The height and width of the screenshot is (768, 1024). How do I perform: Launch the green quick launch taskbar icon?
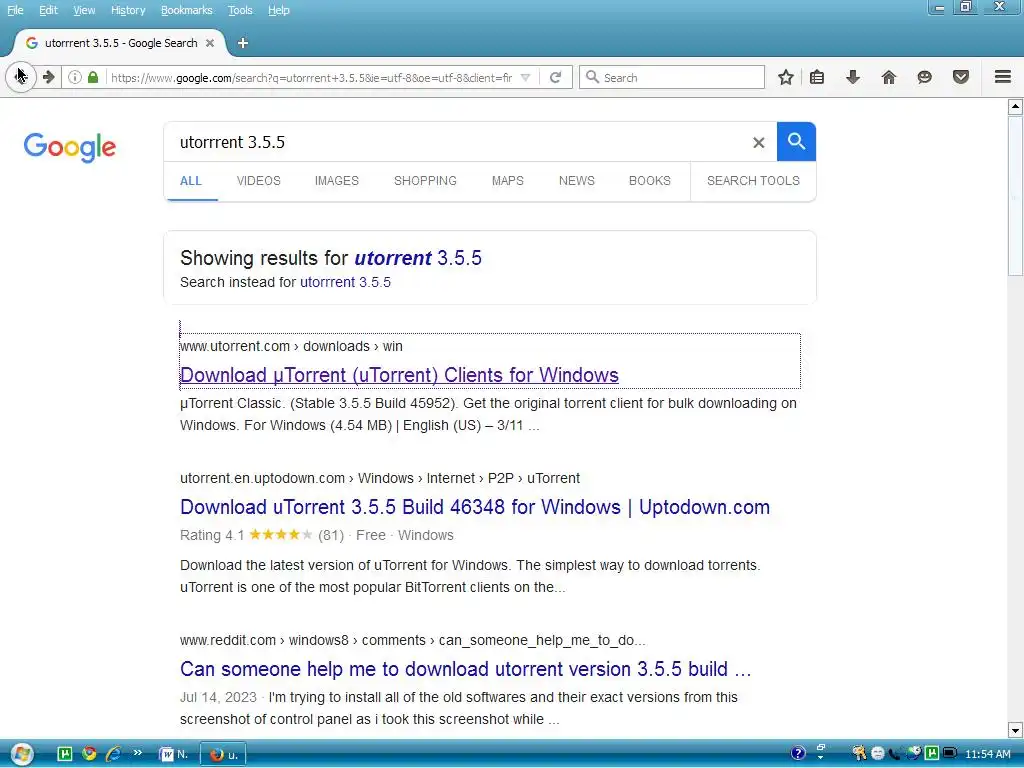65,754
